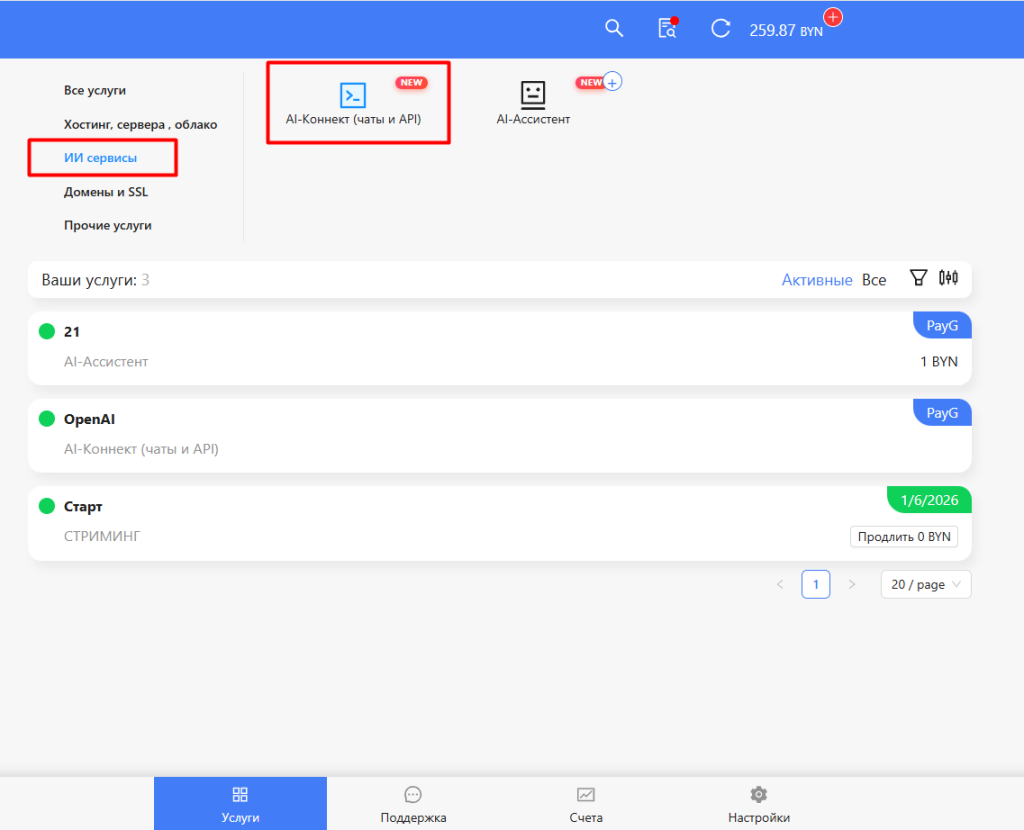The height and width of the screenshot is (830, 1024).
Task: Open the OpenAI service entry
Action: point(90,419)
